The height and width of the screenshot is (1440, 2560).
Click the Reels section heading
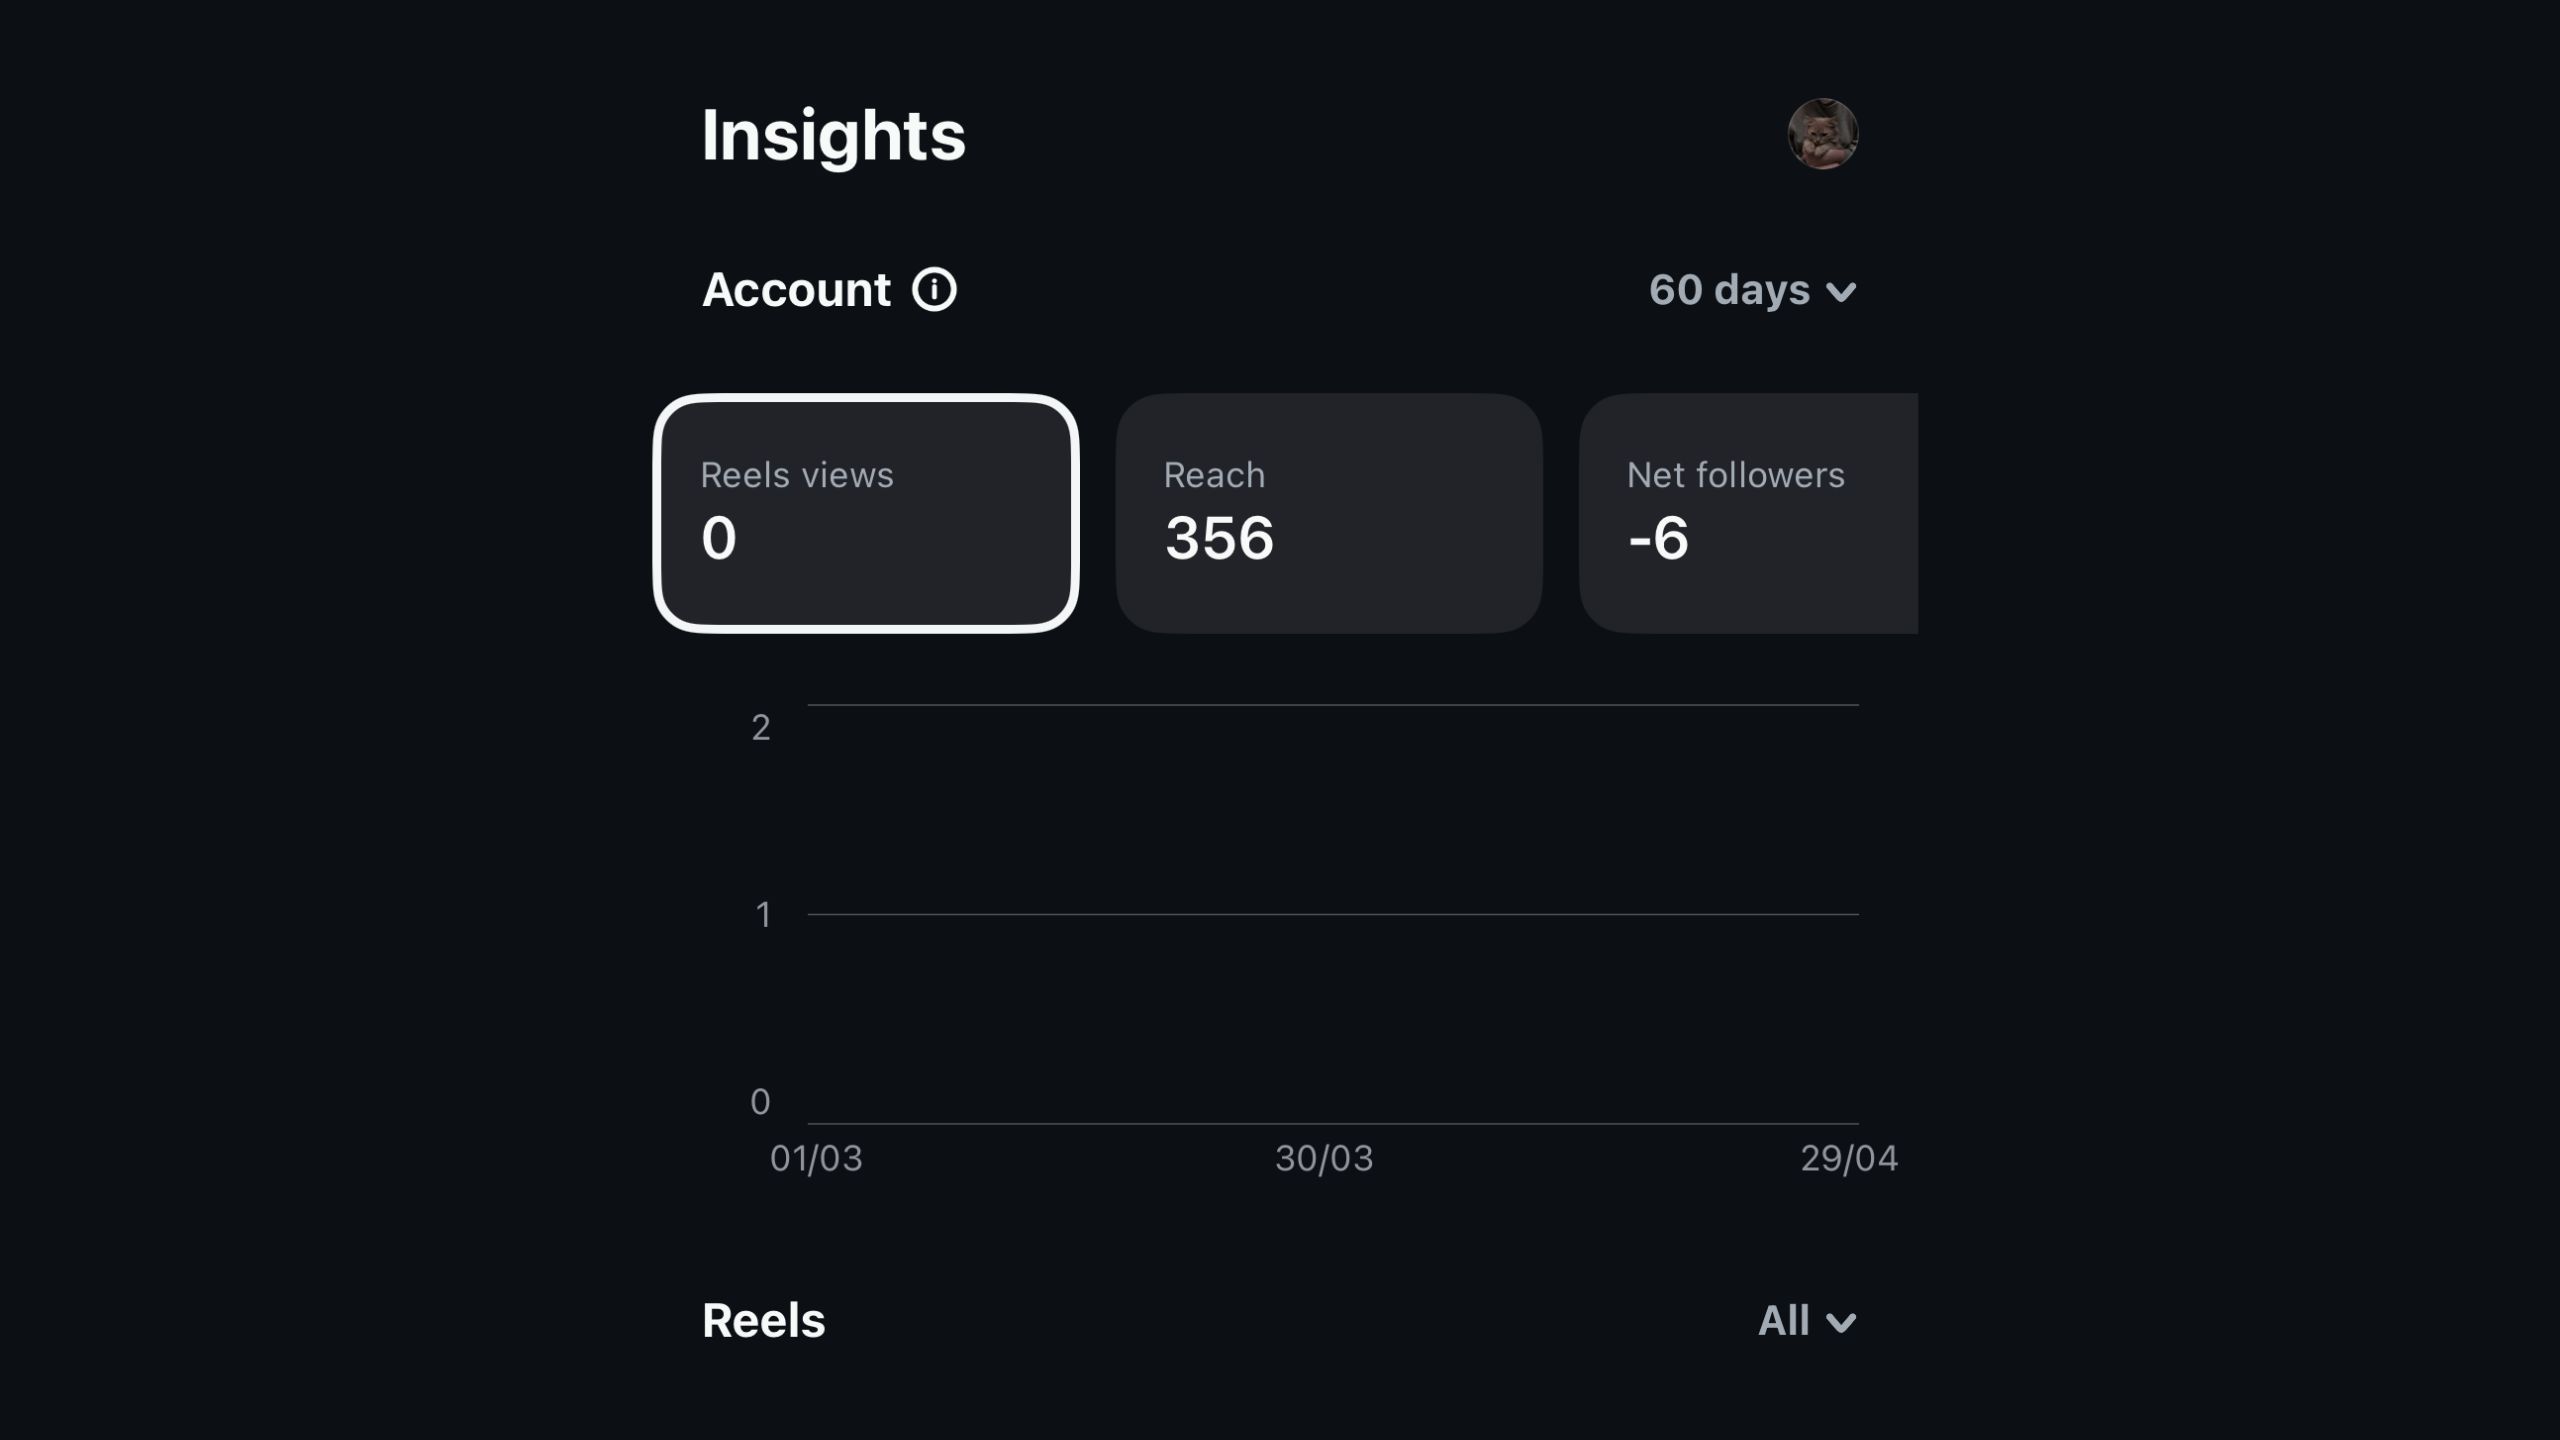pos(764,1321)
